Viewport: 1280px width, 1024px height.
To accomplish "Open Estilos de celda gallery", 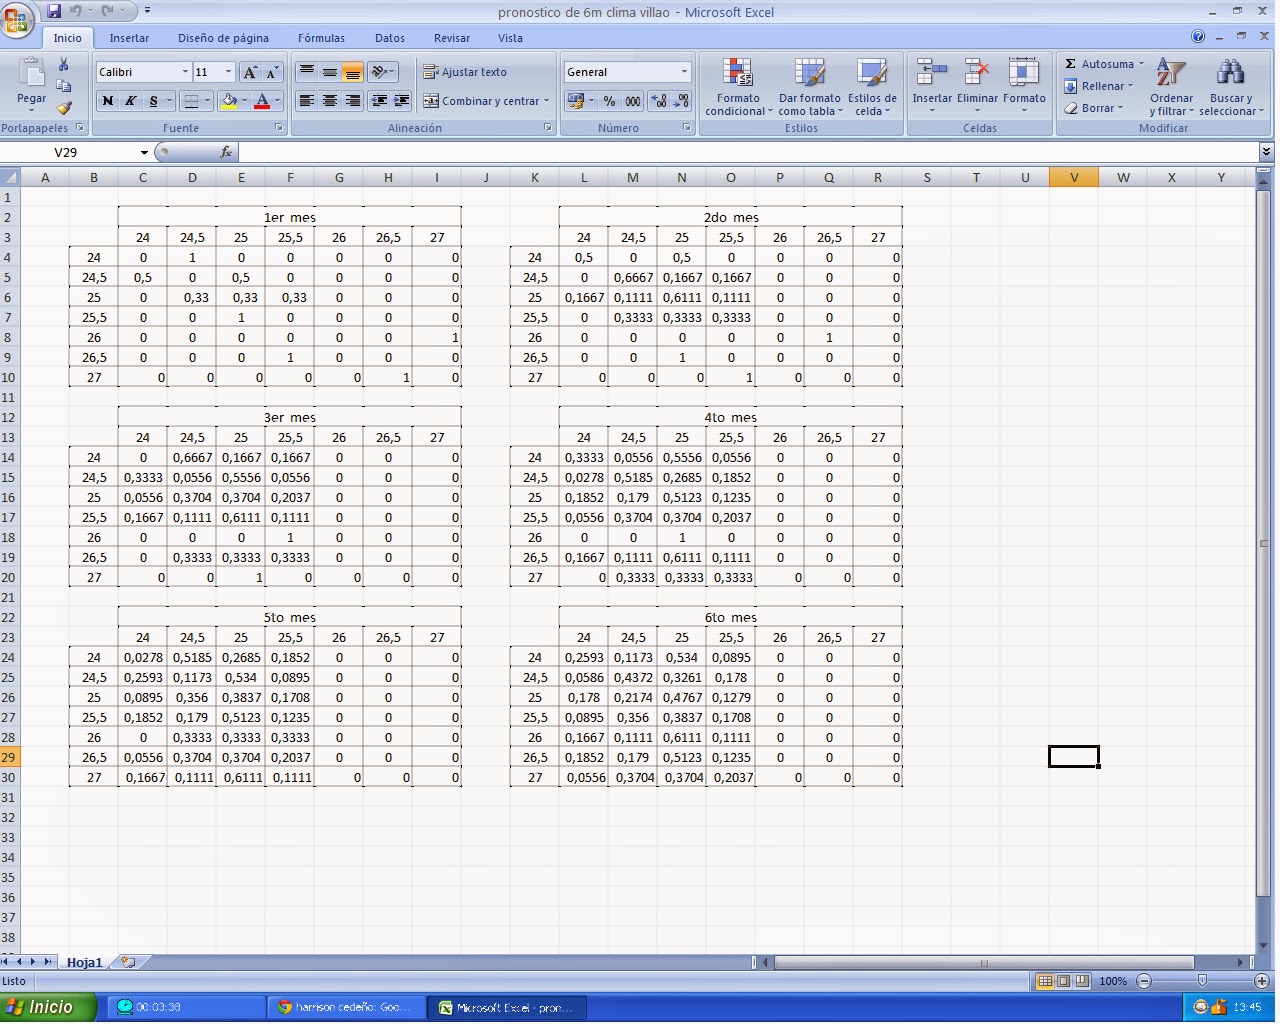I will 872,87.
